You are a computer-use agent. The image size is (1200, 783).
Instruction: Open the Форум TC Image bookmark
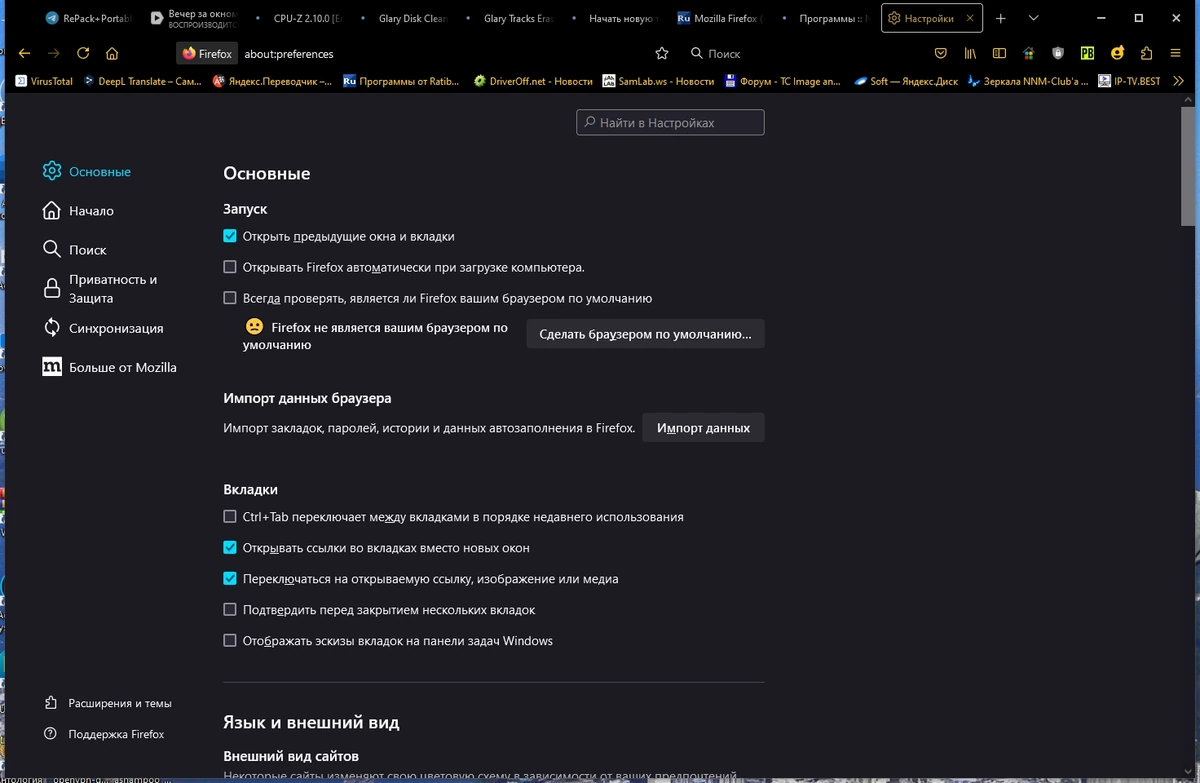(x=783, y=81)
